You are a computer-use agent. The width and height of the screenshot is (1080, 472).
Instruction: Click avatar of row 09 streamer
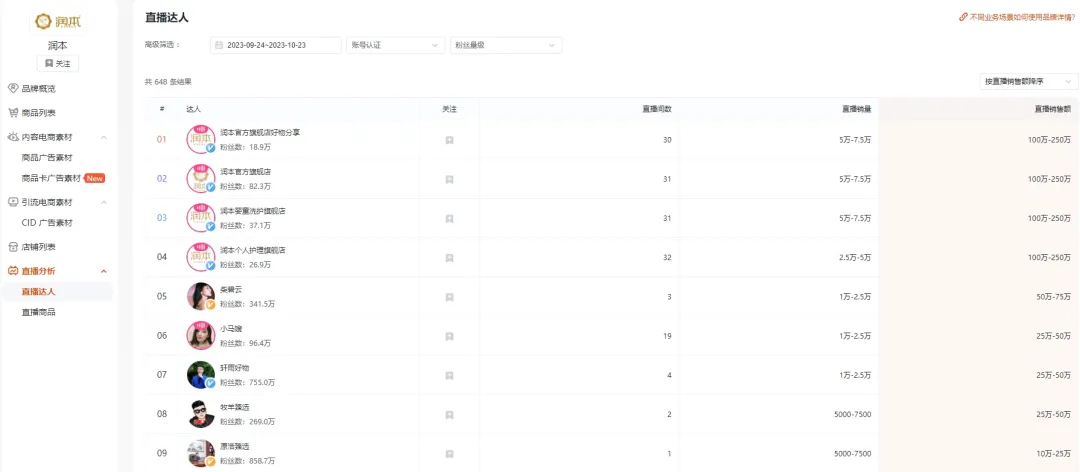(x=201, y=453)
